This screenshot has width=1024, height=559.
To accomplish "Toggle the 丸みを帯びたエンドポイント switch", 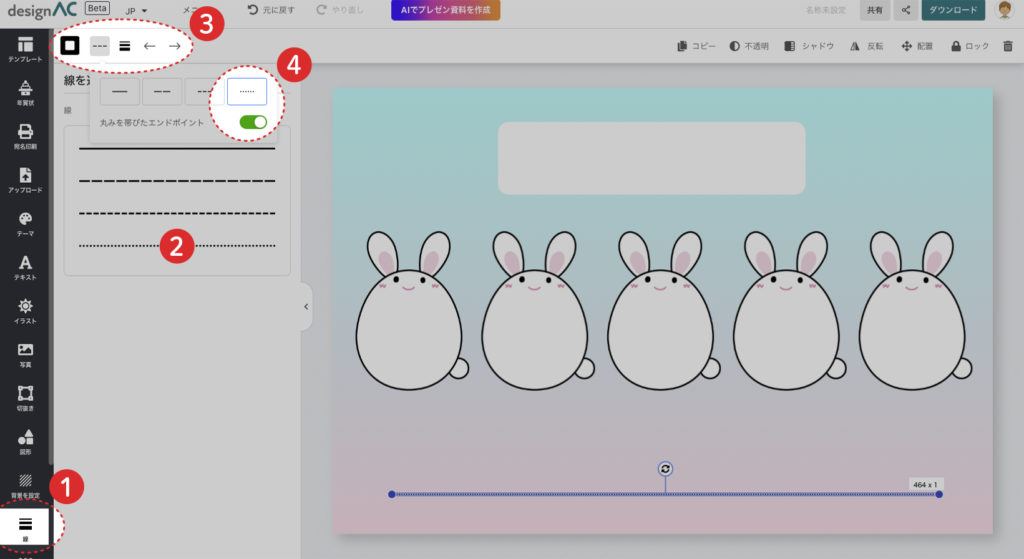I will 253,122.
